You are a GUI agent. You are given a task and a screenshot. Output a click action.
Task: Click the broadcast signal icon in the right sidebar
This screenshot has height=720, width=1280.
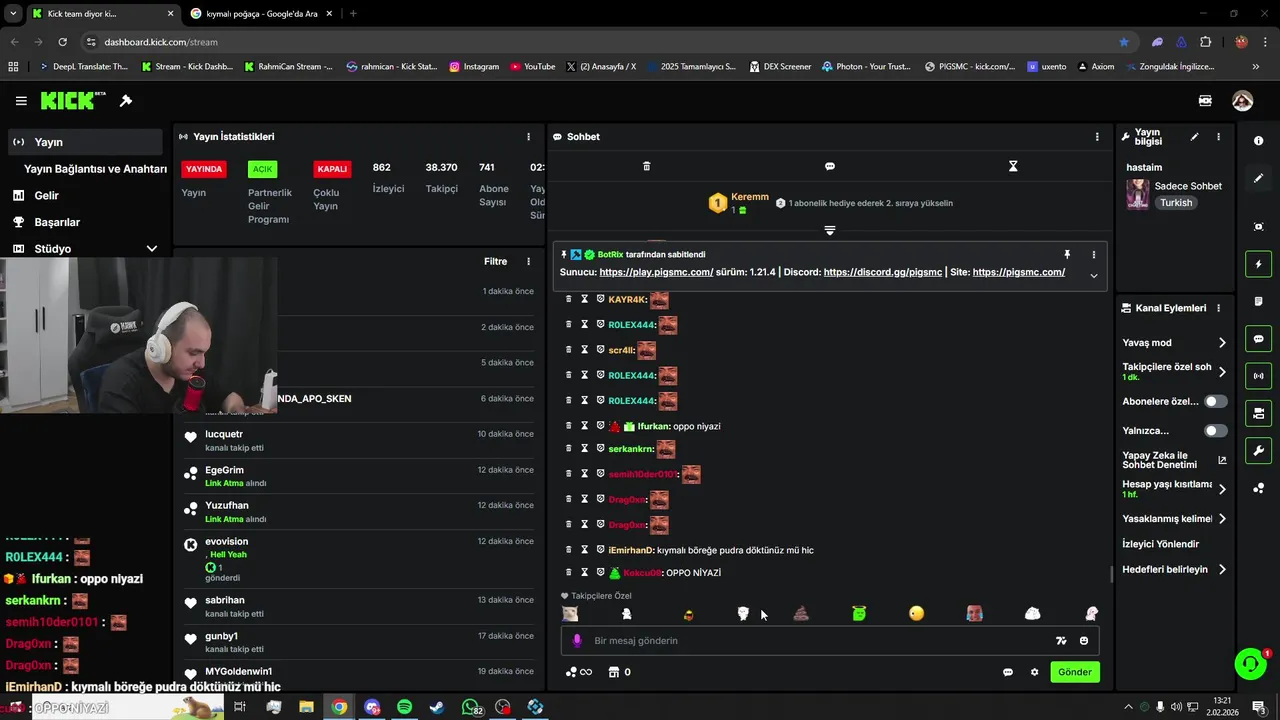(1258, 376)
